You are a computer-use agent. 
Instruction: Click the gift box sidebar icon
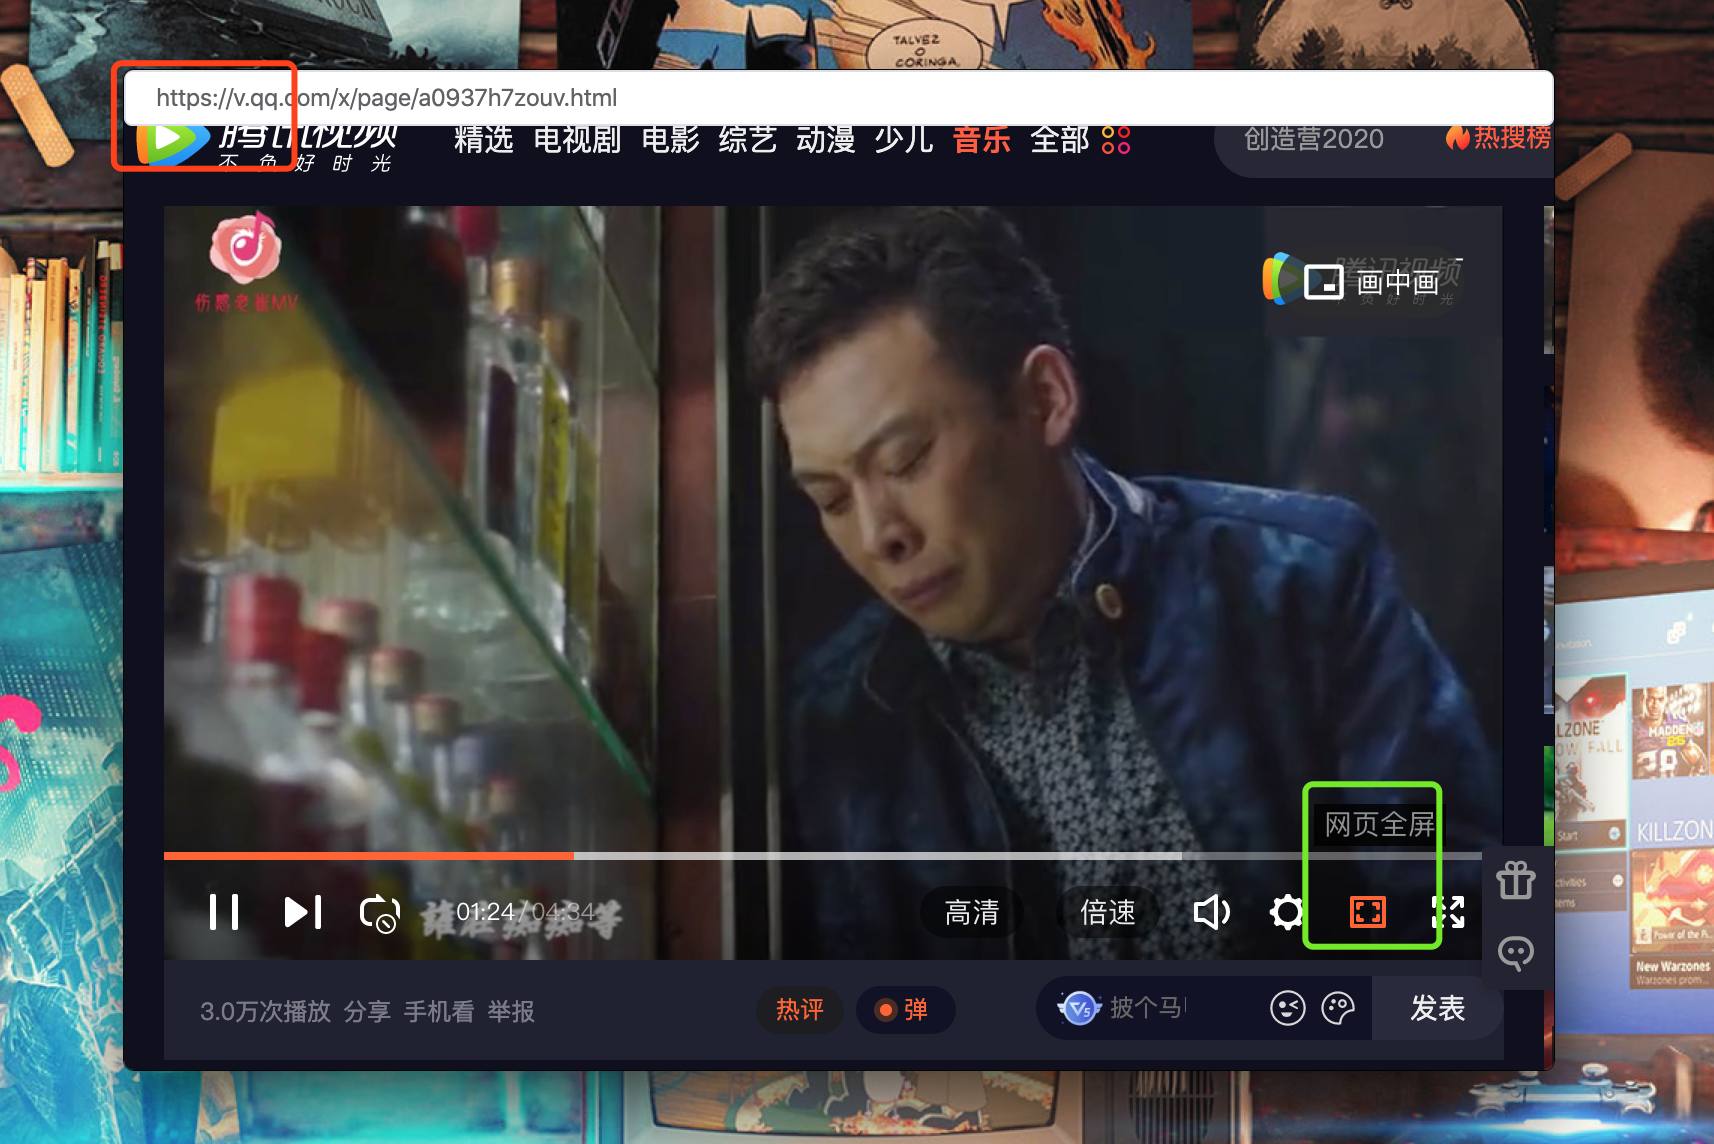click(1516, 880)
